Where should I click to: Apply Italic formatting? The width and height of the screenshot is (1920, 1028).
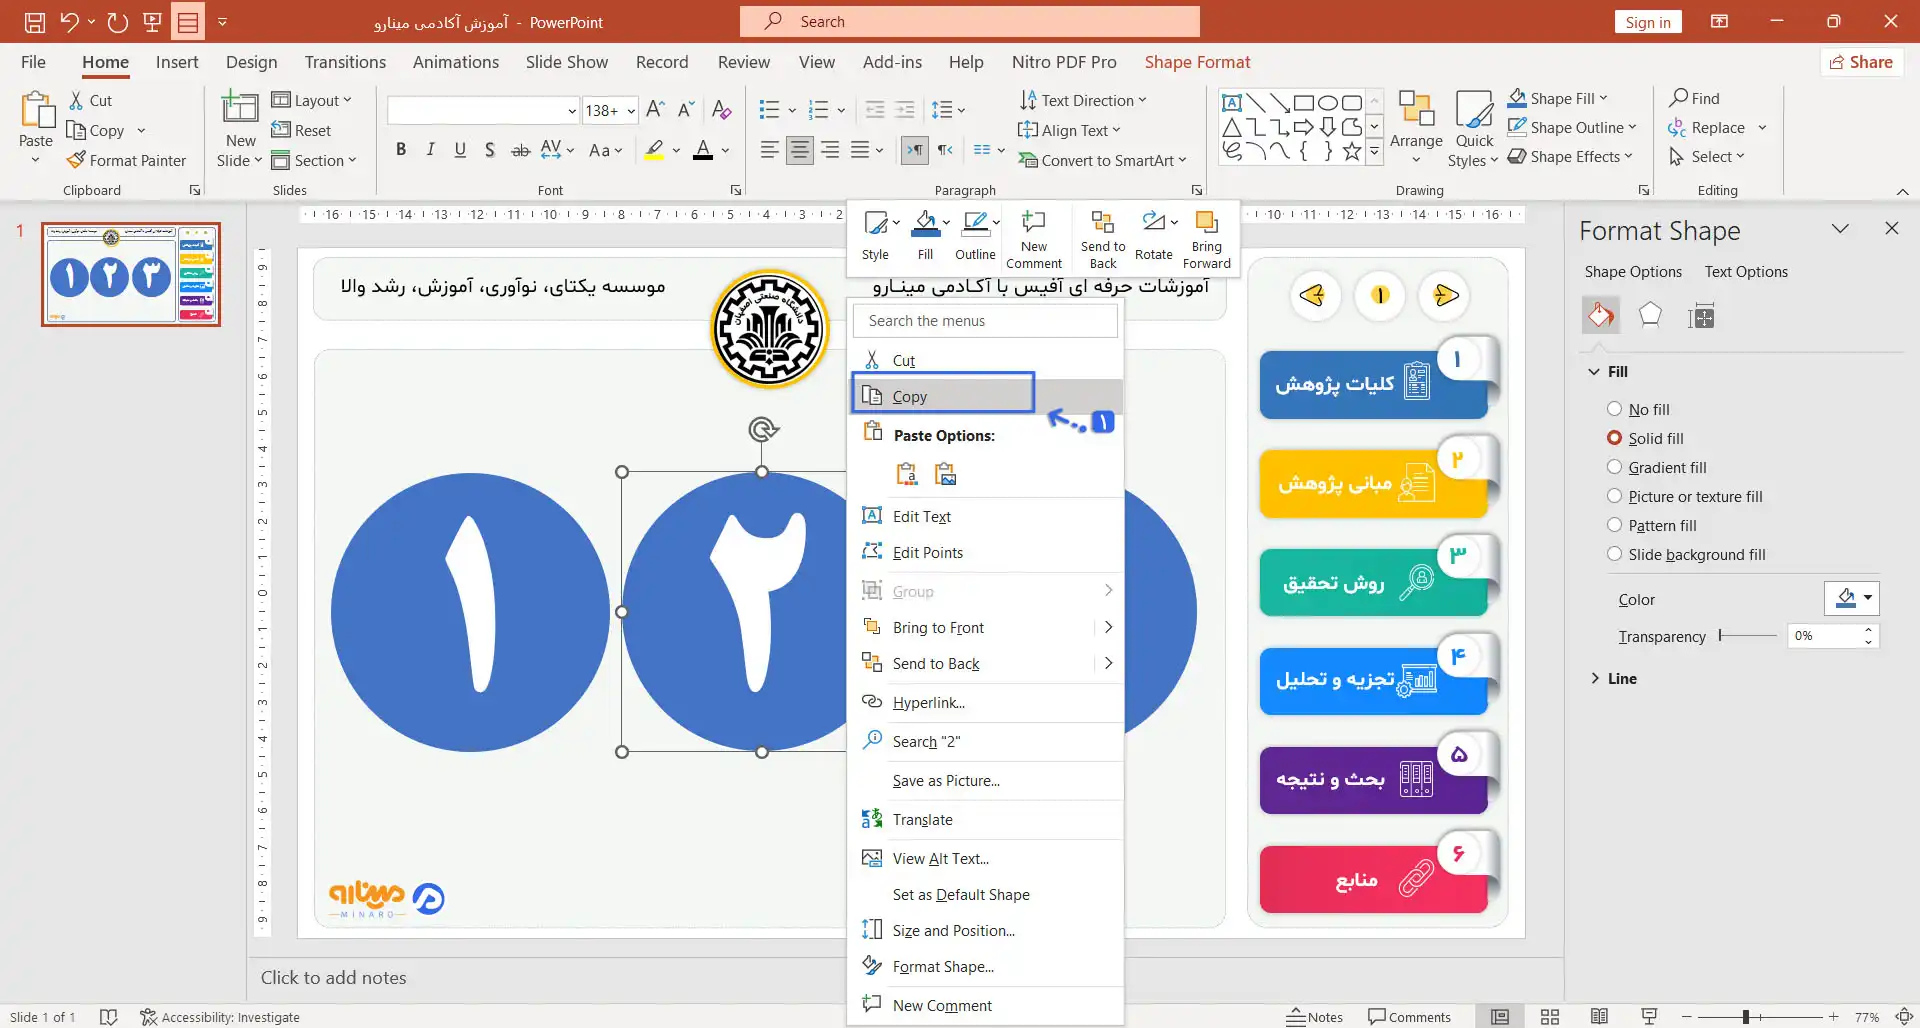(x=430, y=150)
